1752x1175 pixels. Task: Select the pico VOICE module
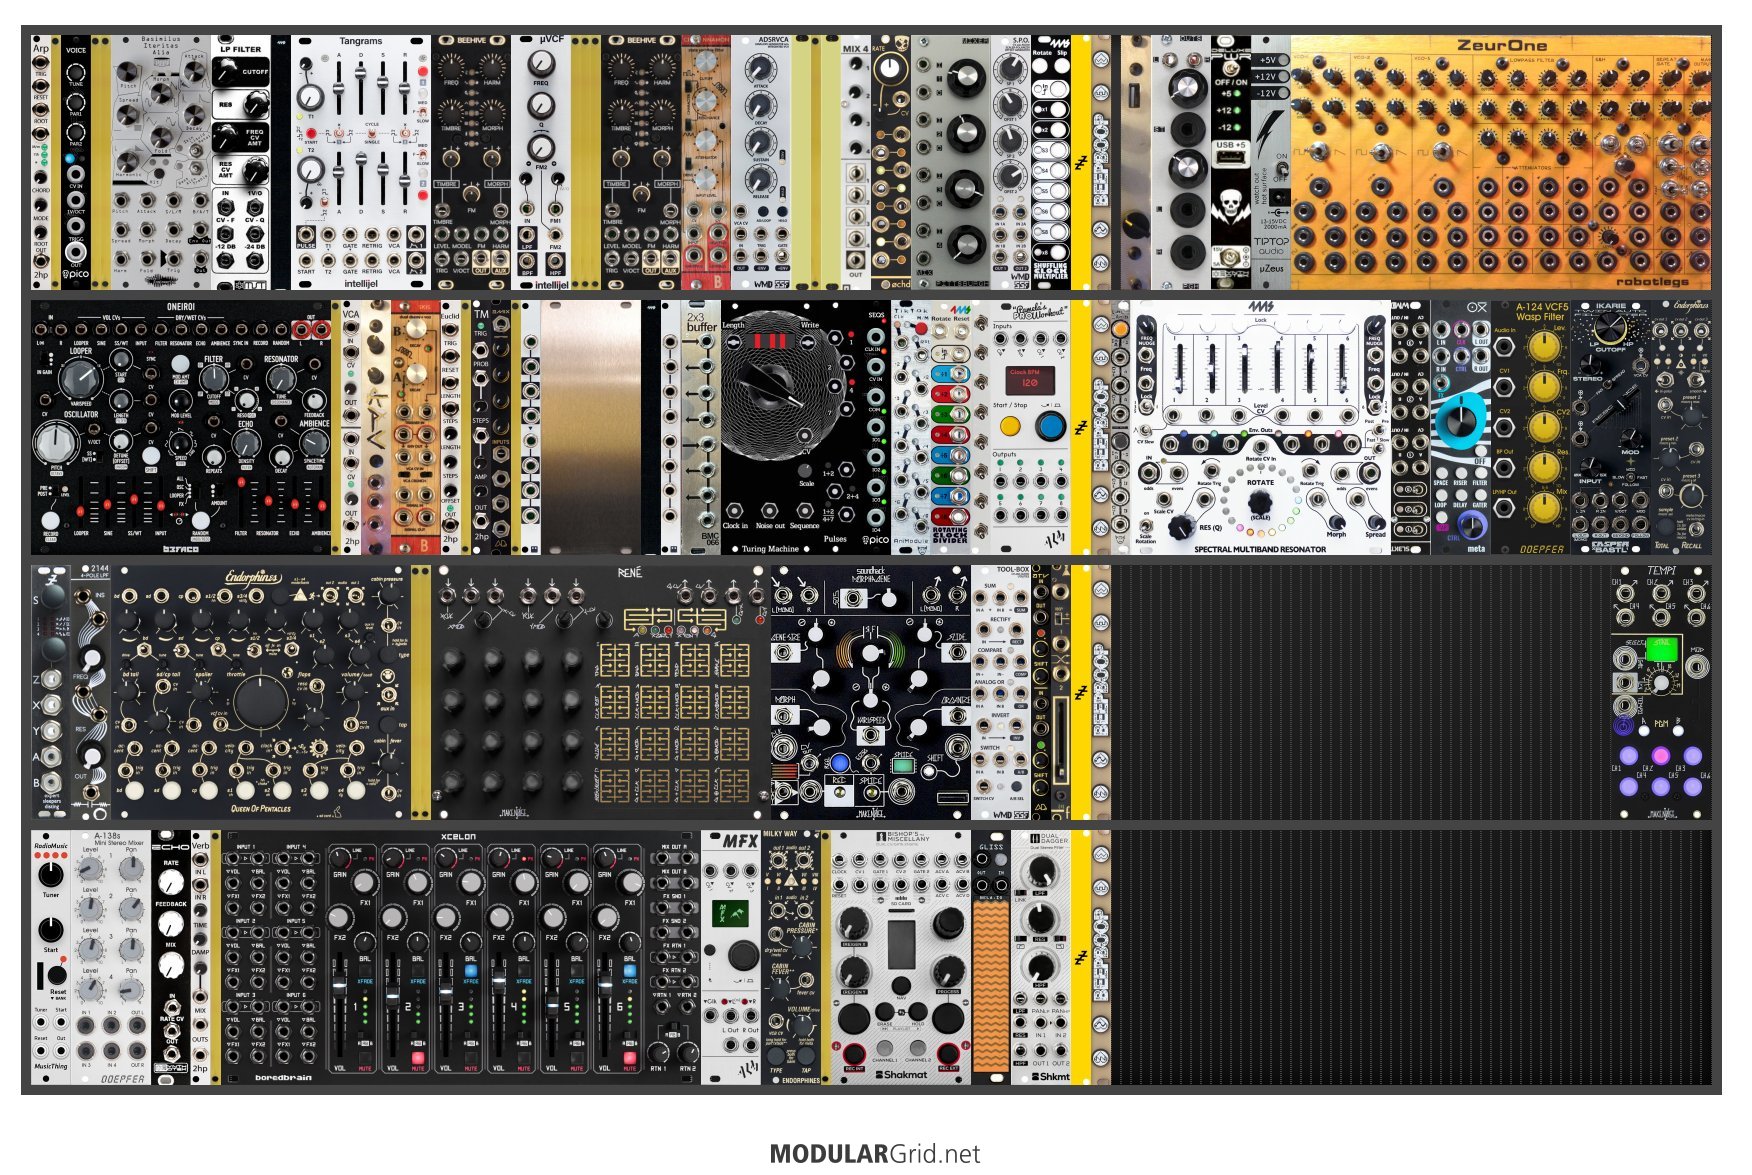[x=76, y=163]
